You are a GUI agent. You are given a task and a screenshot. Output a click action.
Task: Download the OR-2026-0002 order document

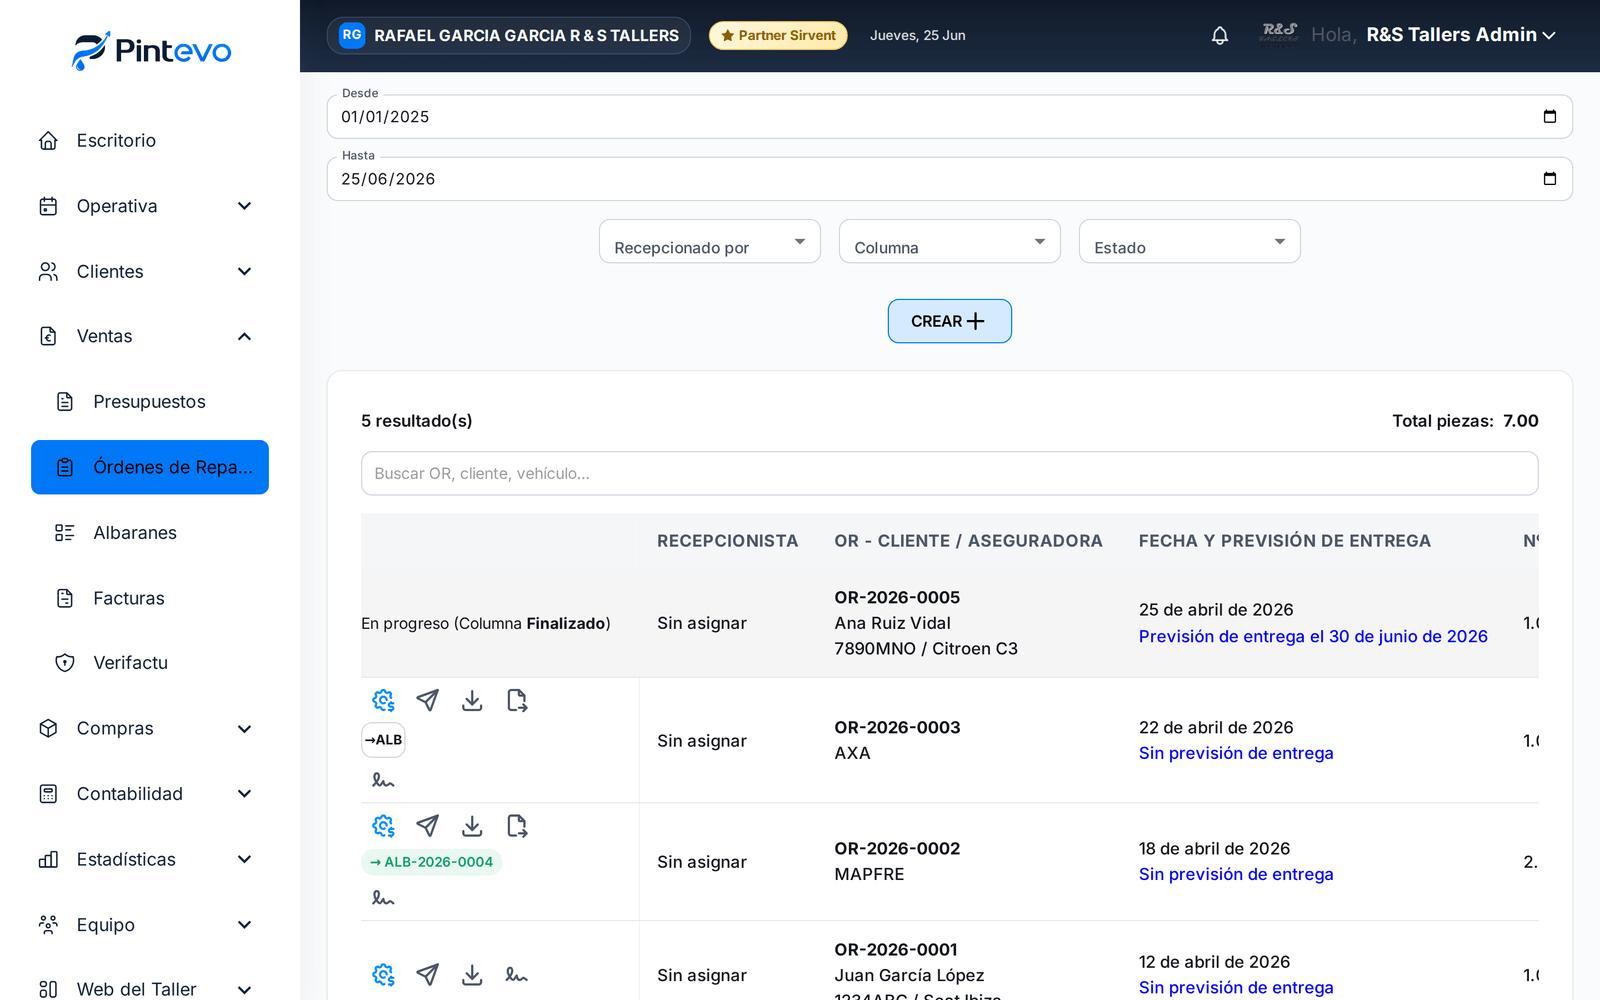[472, 826]
